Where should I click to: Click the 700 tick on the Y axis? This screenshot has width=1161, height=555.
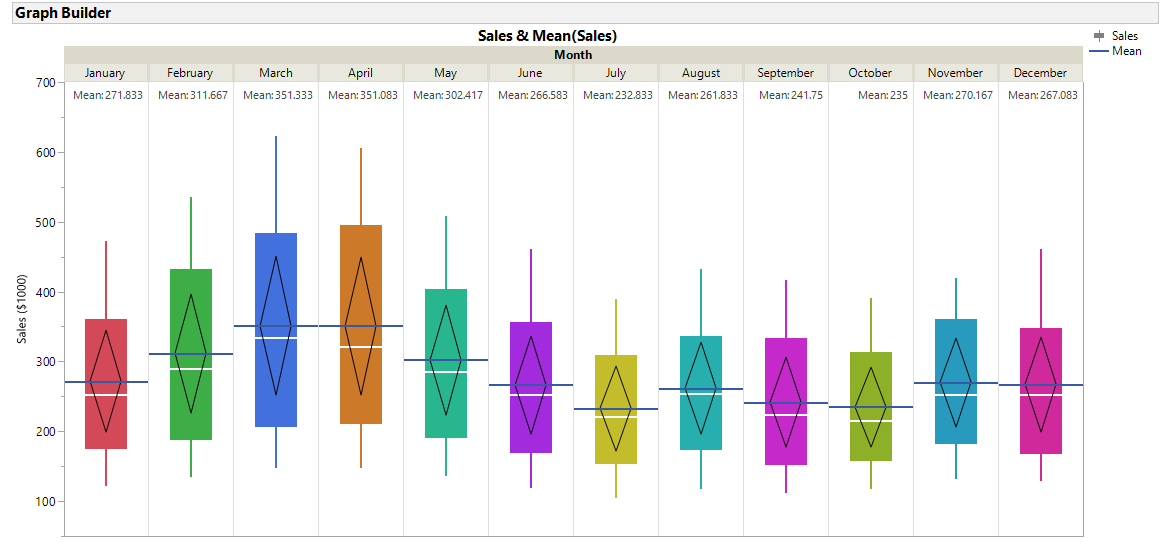click(45, 83)
